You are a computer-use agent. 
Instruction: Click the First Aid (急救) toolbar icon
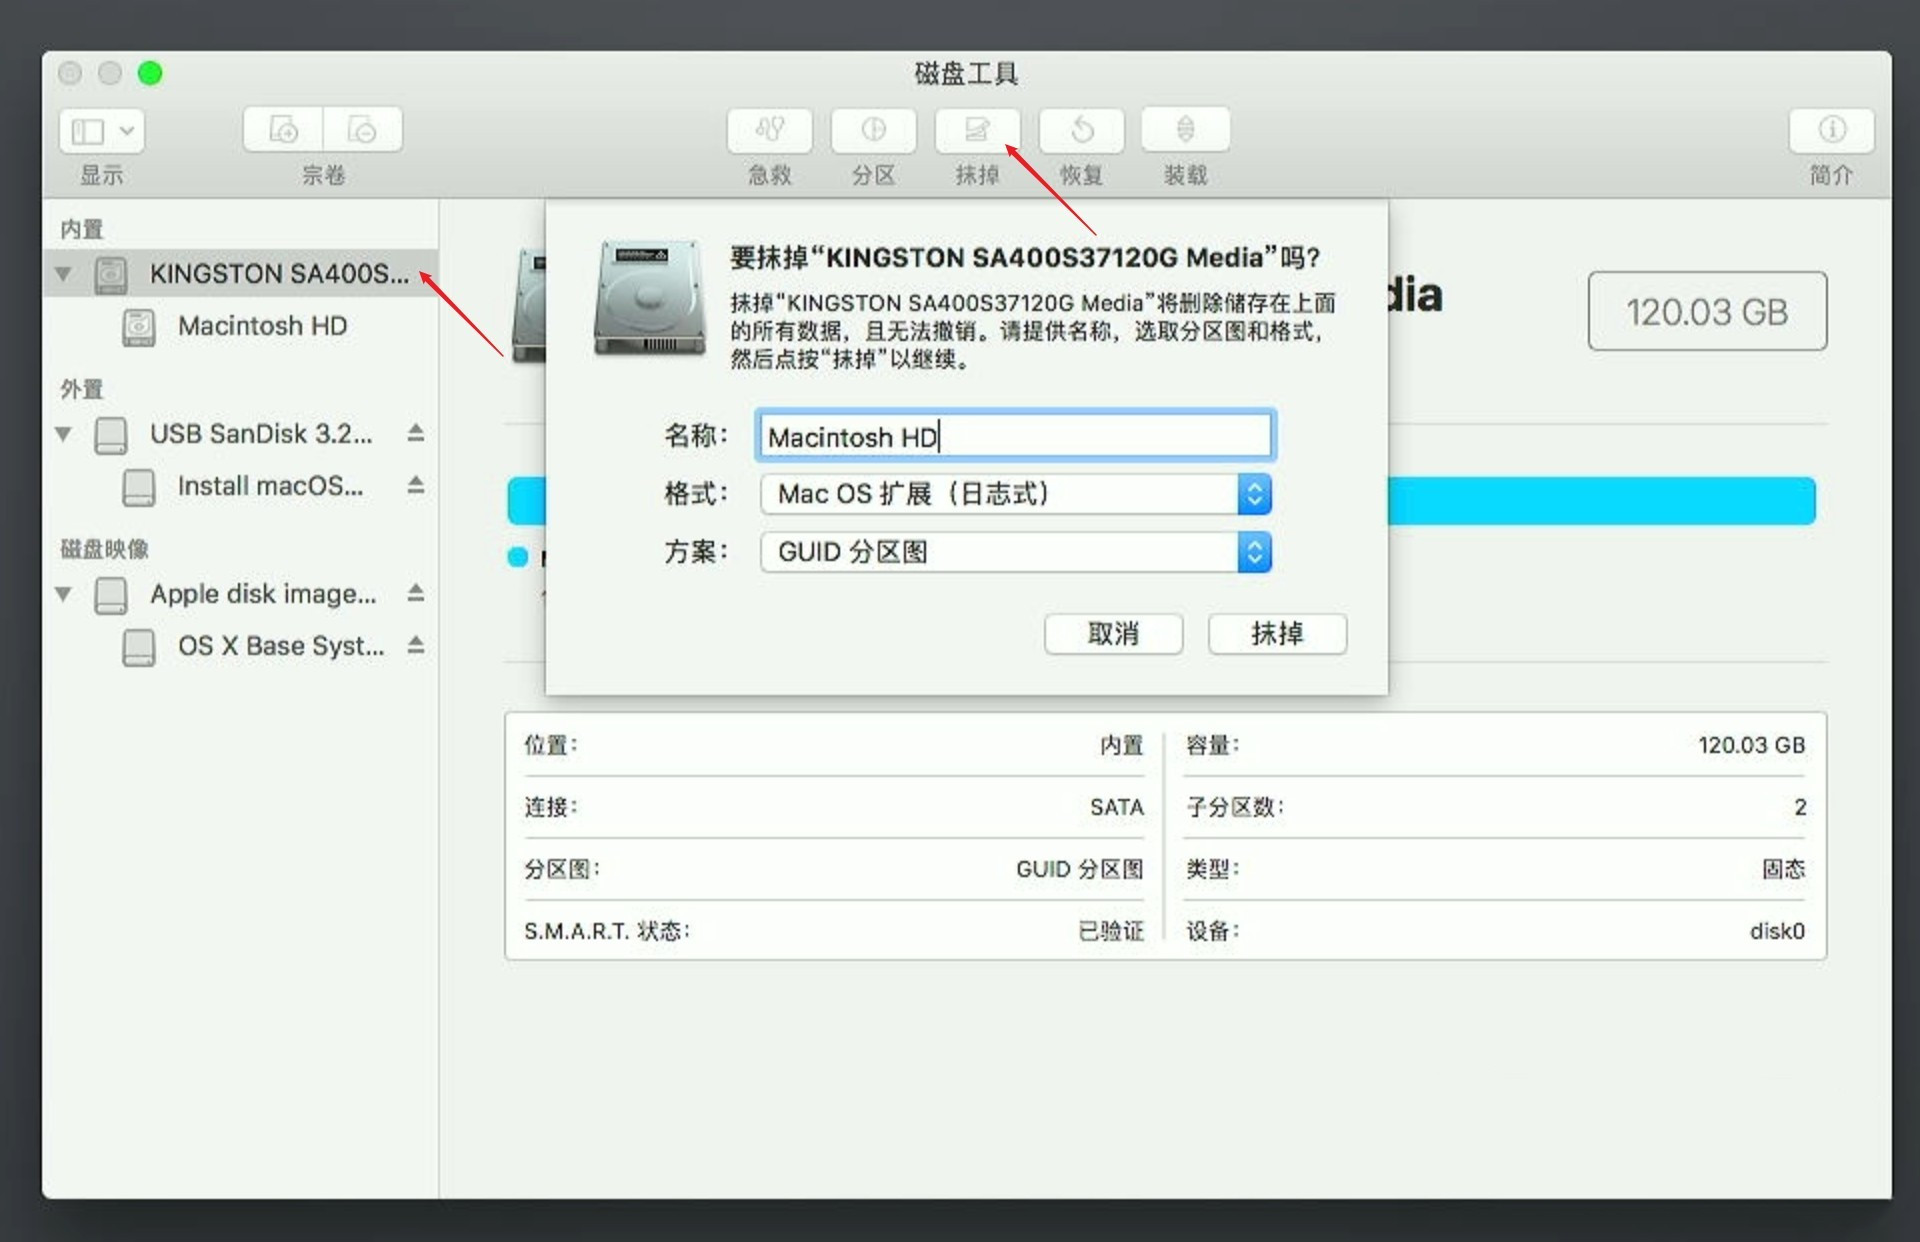pyautogui.click(x=769, y=130)
